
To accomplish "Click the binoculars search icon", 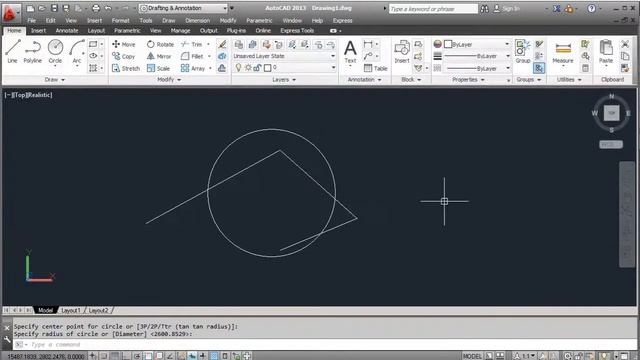I will [484, 9].
